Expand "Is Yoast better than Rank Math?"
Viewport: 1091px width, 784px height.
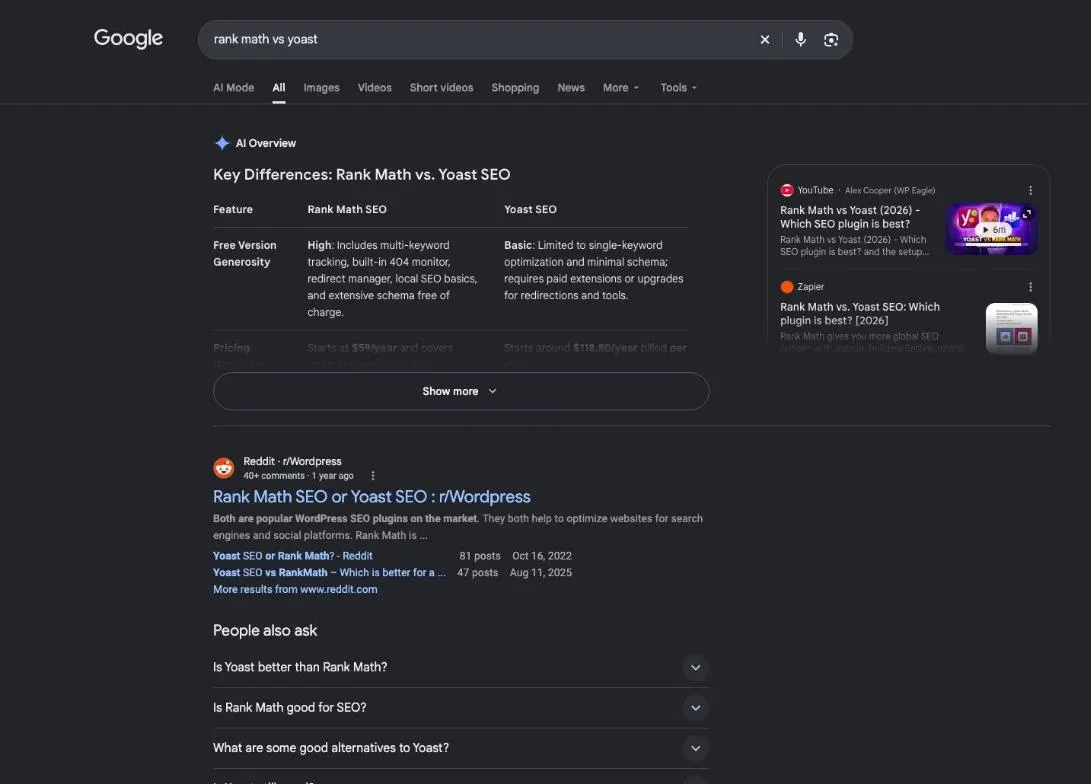coord(461,667)
